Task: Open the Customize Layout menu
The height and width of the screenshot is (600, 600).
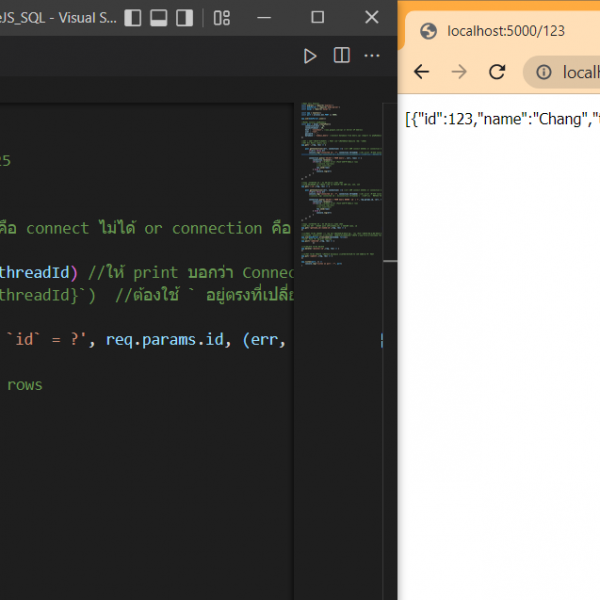Action: point(222,18)
